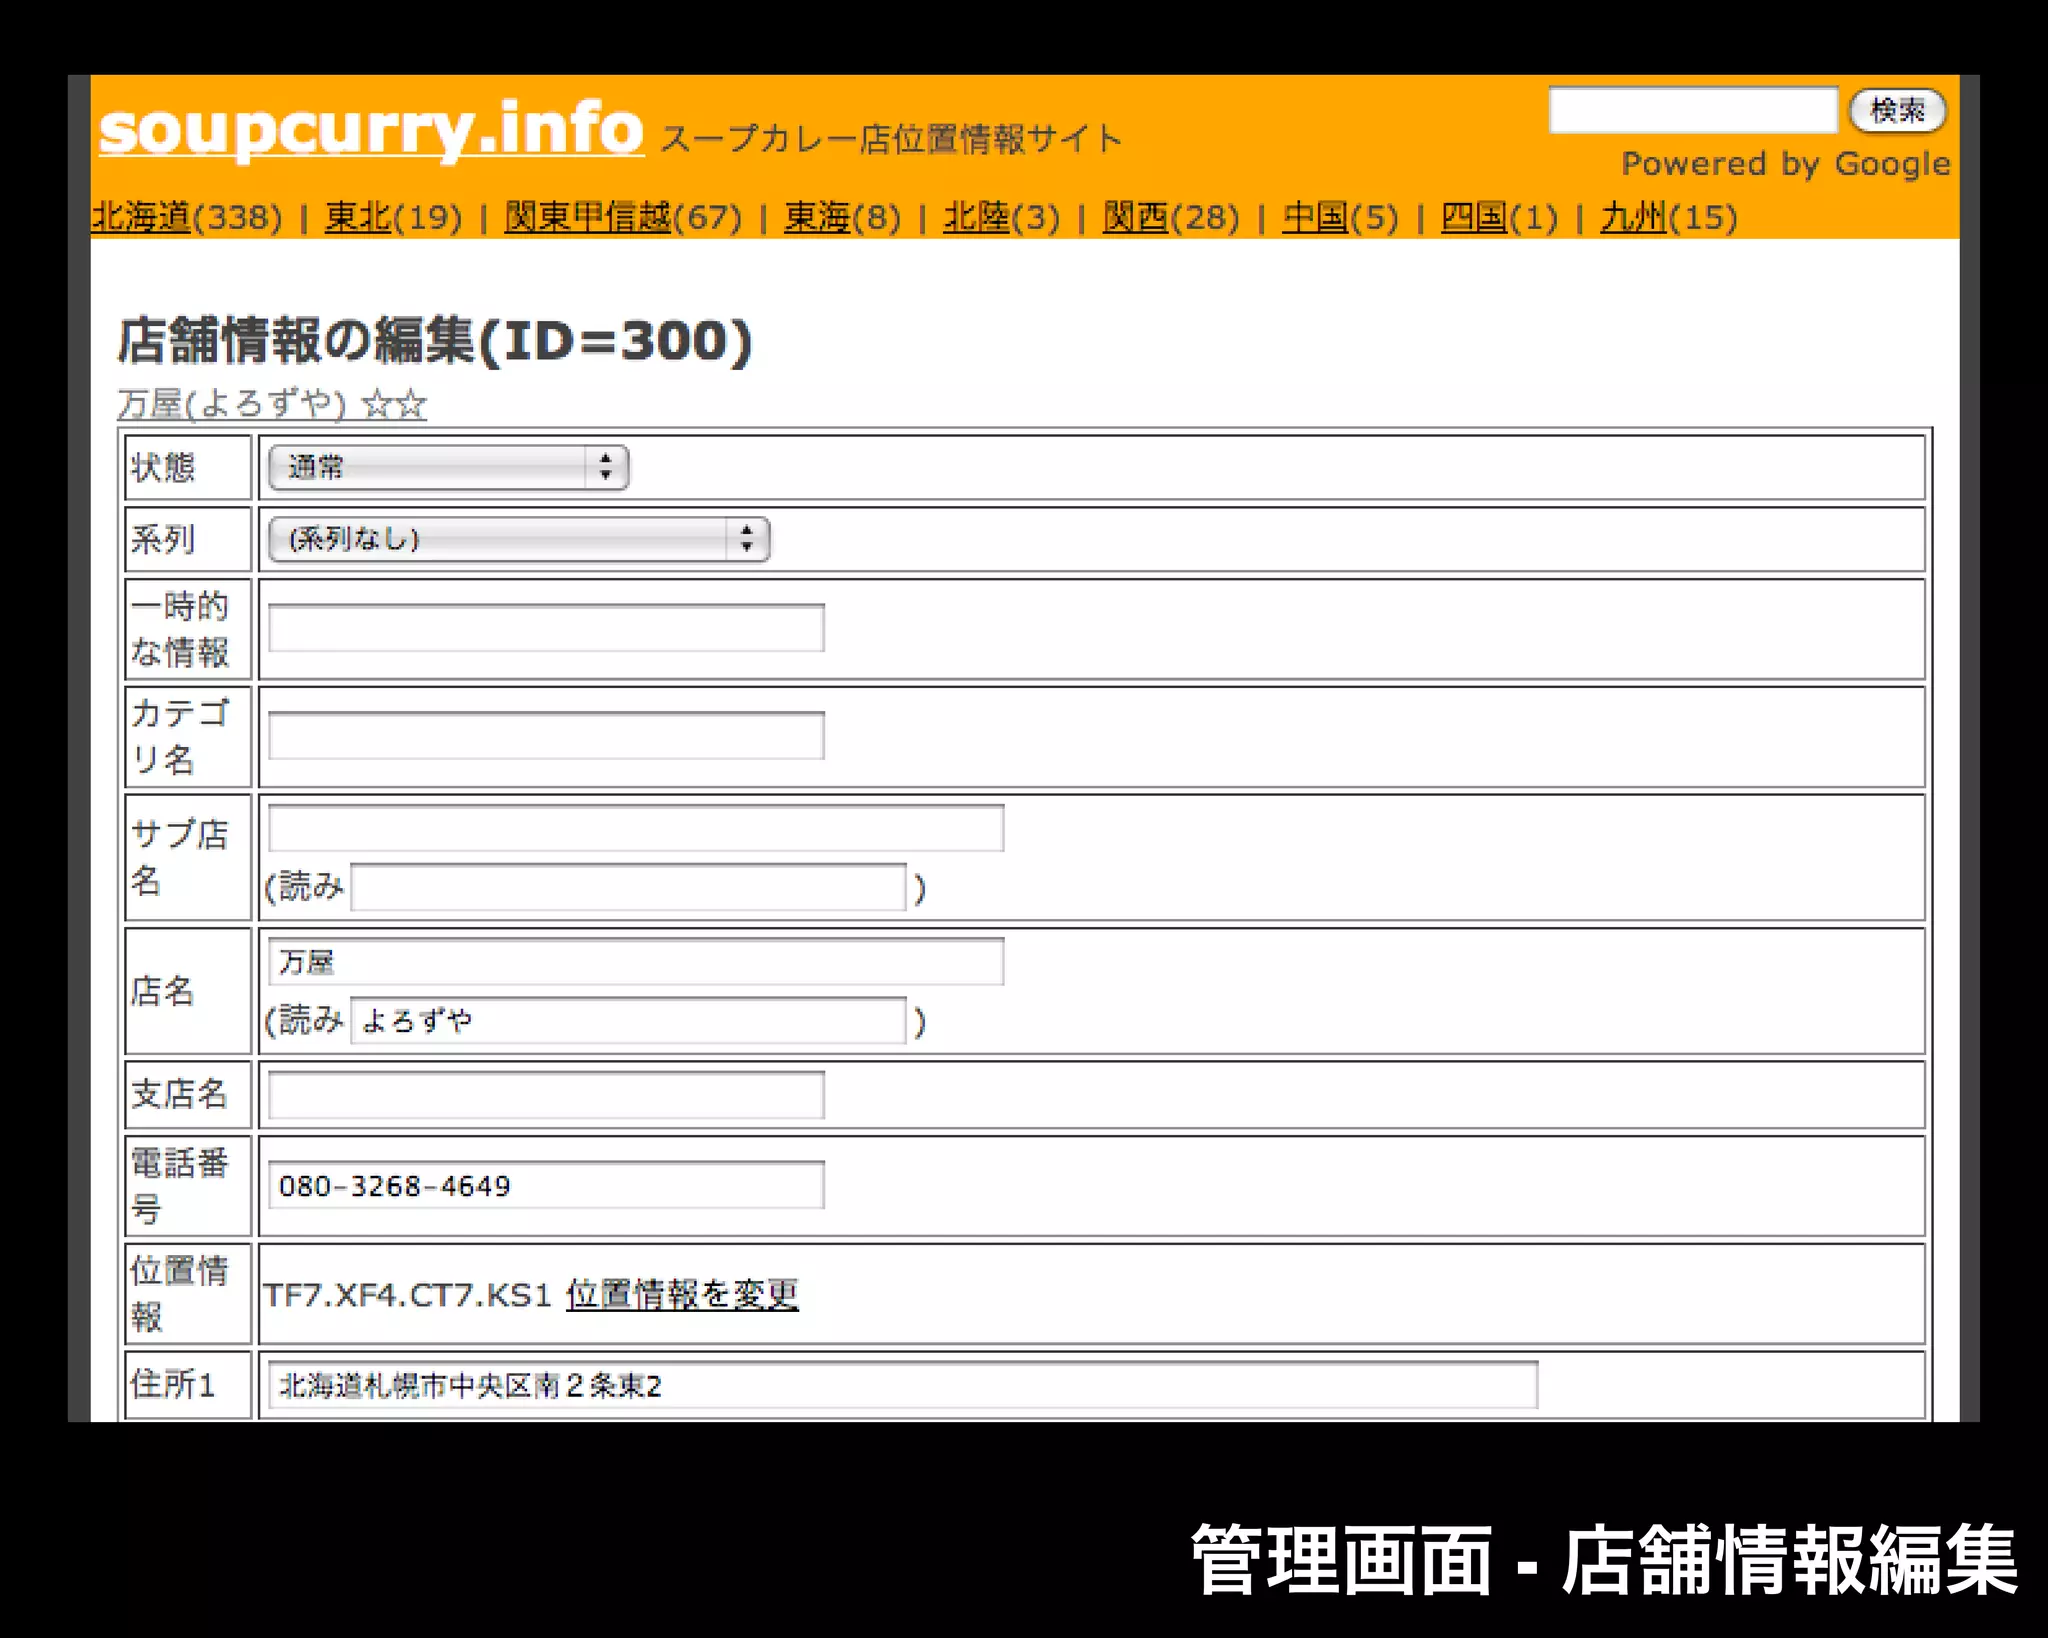Select the サブ店名 name input
Viewport: 2048px width, 1638px height.
click(x=636, y=828)
